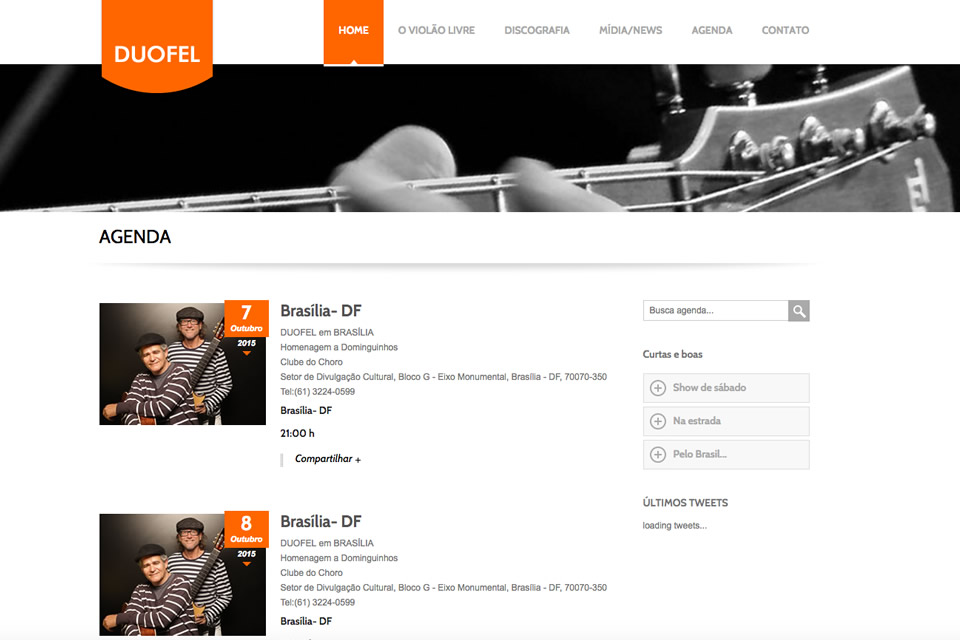The image size is (960, 640).
Task: Click the DUOFEL orange logo badge
Action: click(x=157, y=46)
